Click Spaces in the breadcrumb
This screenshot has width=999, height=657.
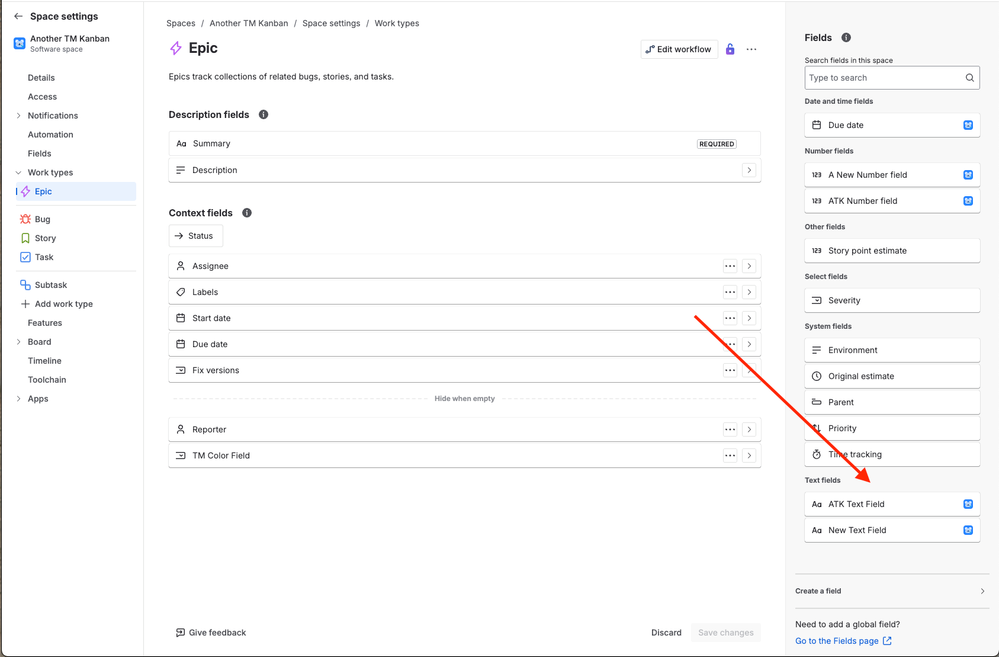[181, 24]
